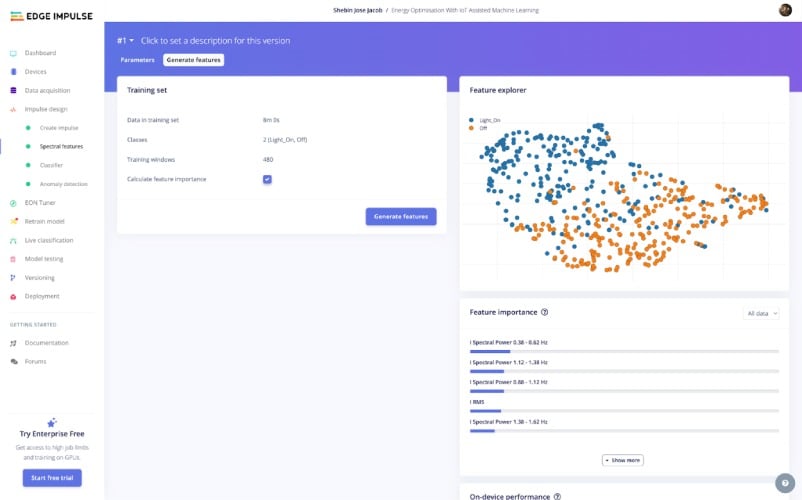Click the I RMS importance bar
The height and width of the screenshot is (500, 802).
(x=624, y=411)
